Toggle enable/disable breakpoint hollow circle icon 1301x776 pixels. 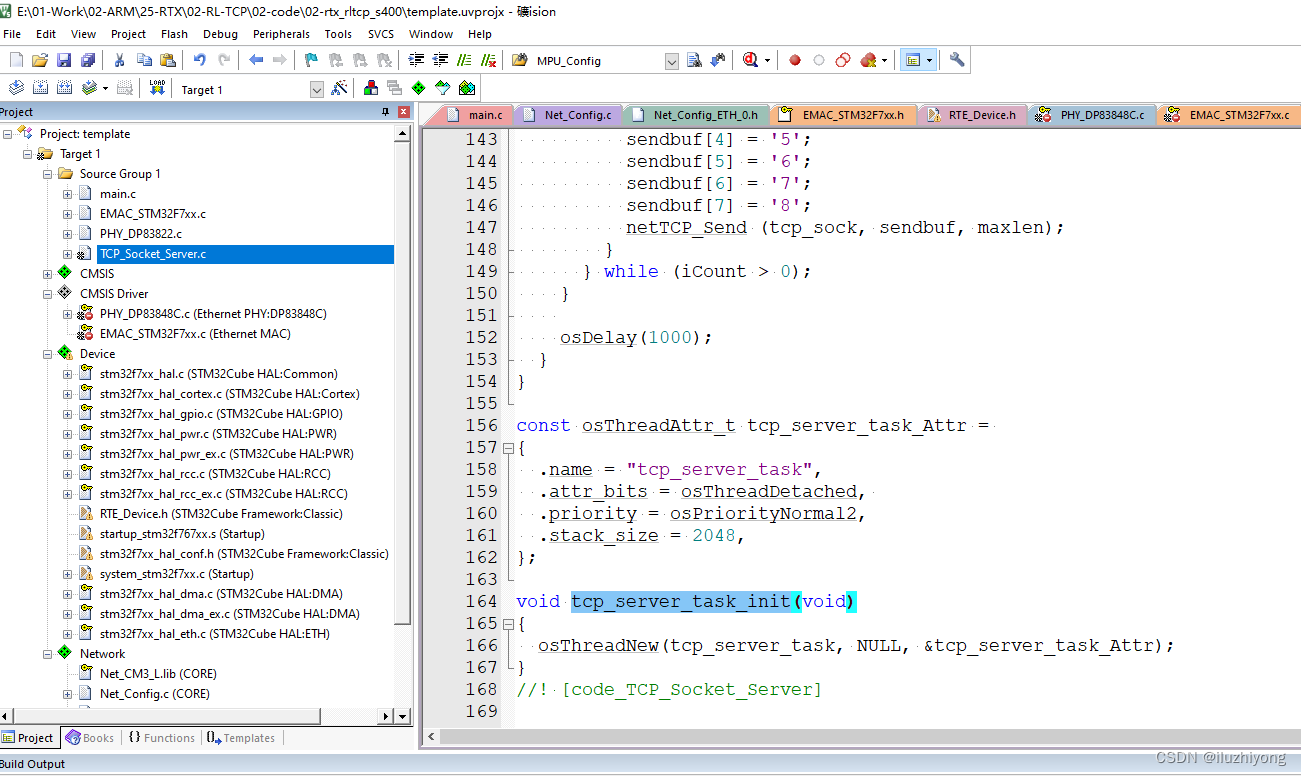click(x=819, y=60)
